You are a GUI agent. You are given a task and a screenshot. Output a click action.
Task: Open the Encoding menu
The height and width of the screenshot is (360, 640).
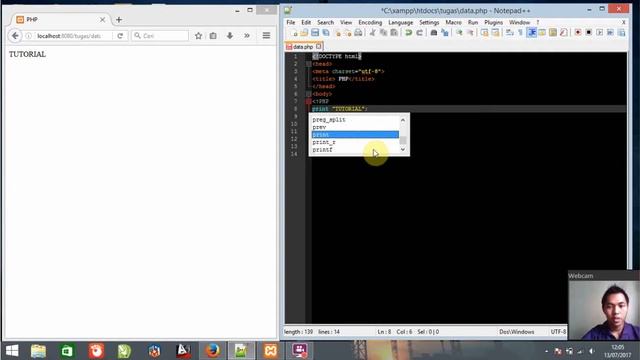(x=370, y=22)
